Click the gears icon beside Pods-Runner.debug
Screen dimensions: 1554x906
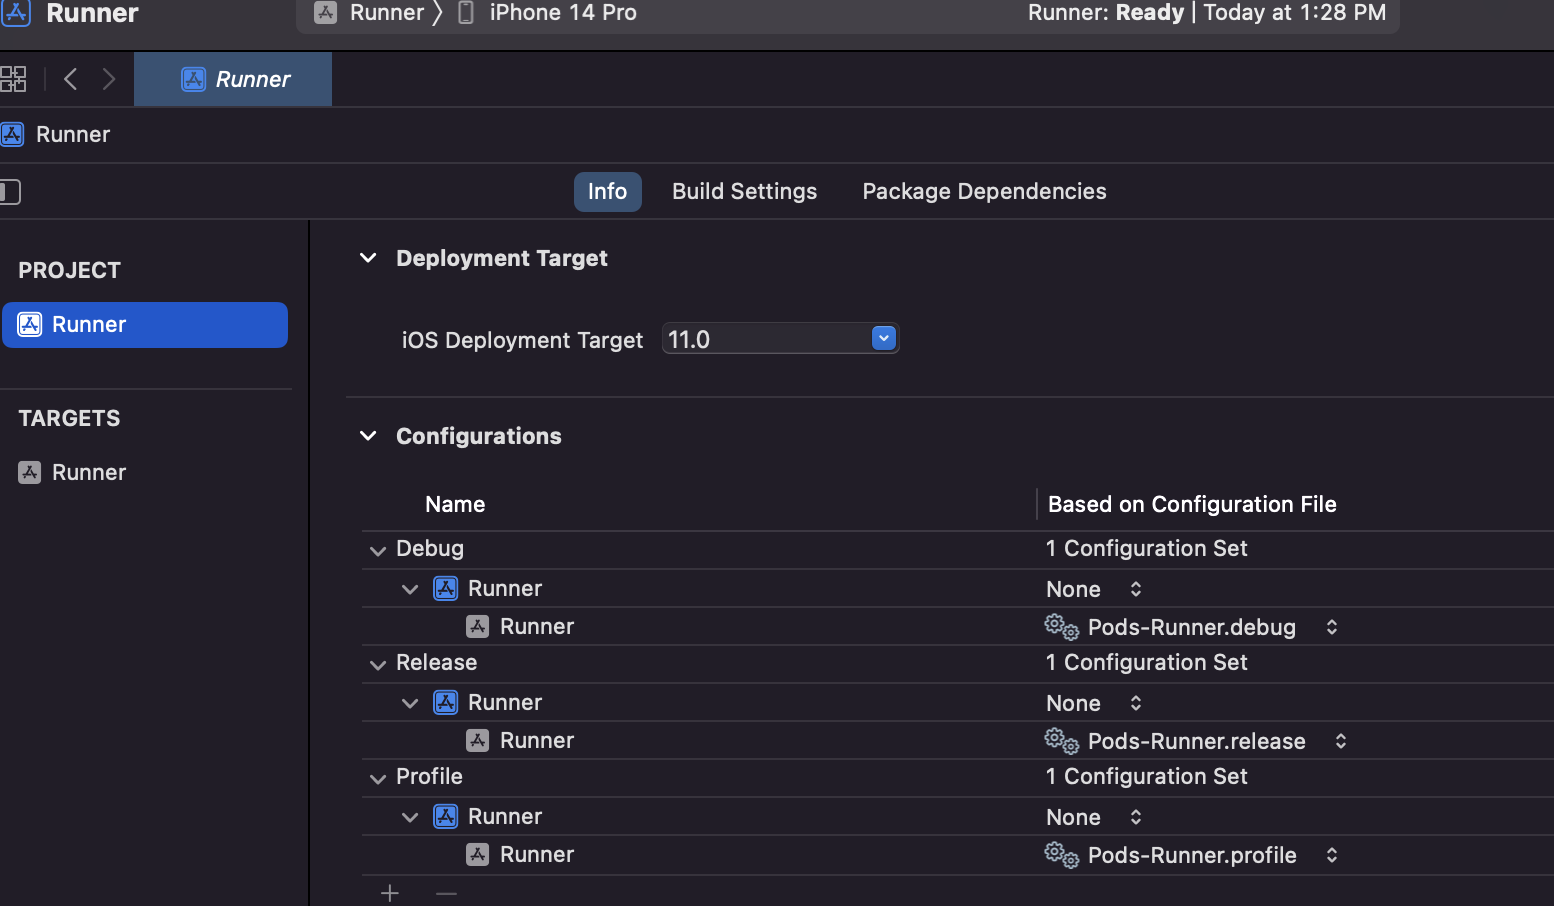1061,627
